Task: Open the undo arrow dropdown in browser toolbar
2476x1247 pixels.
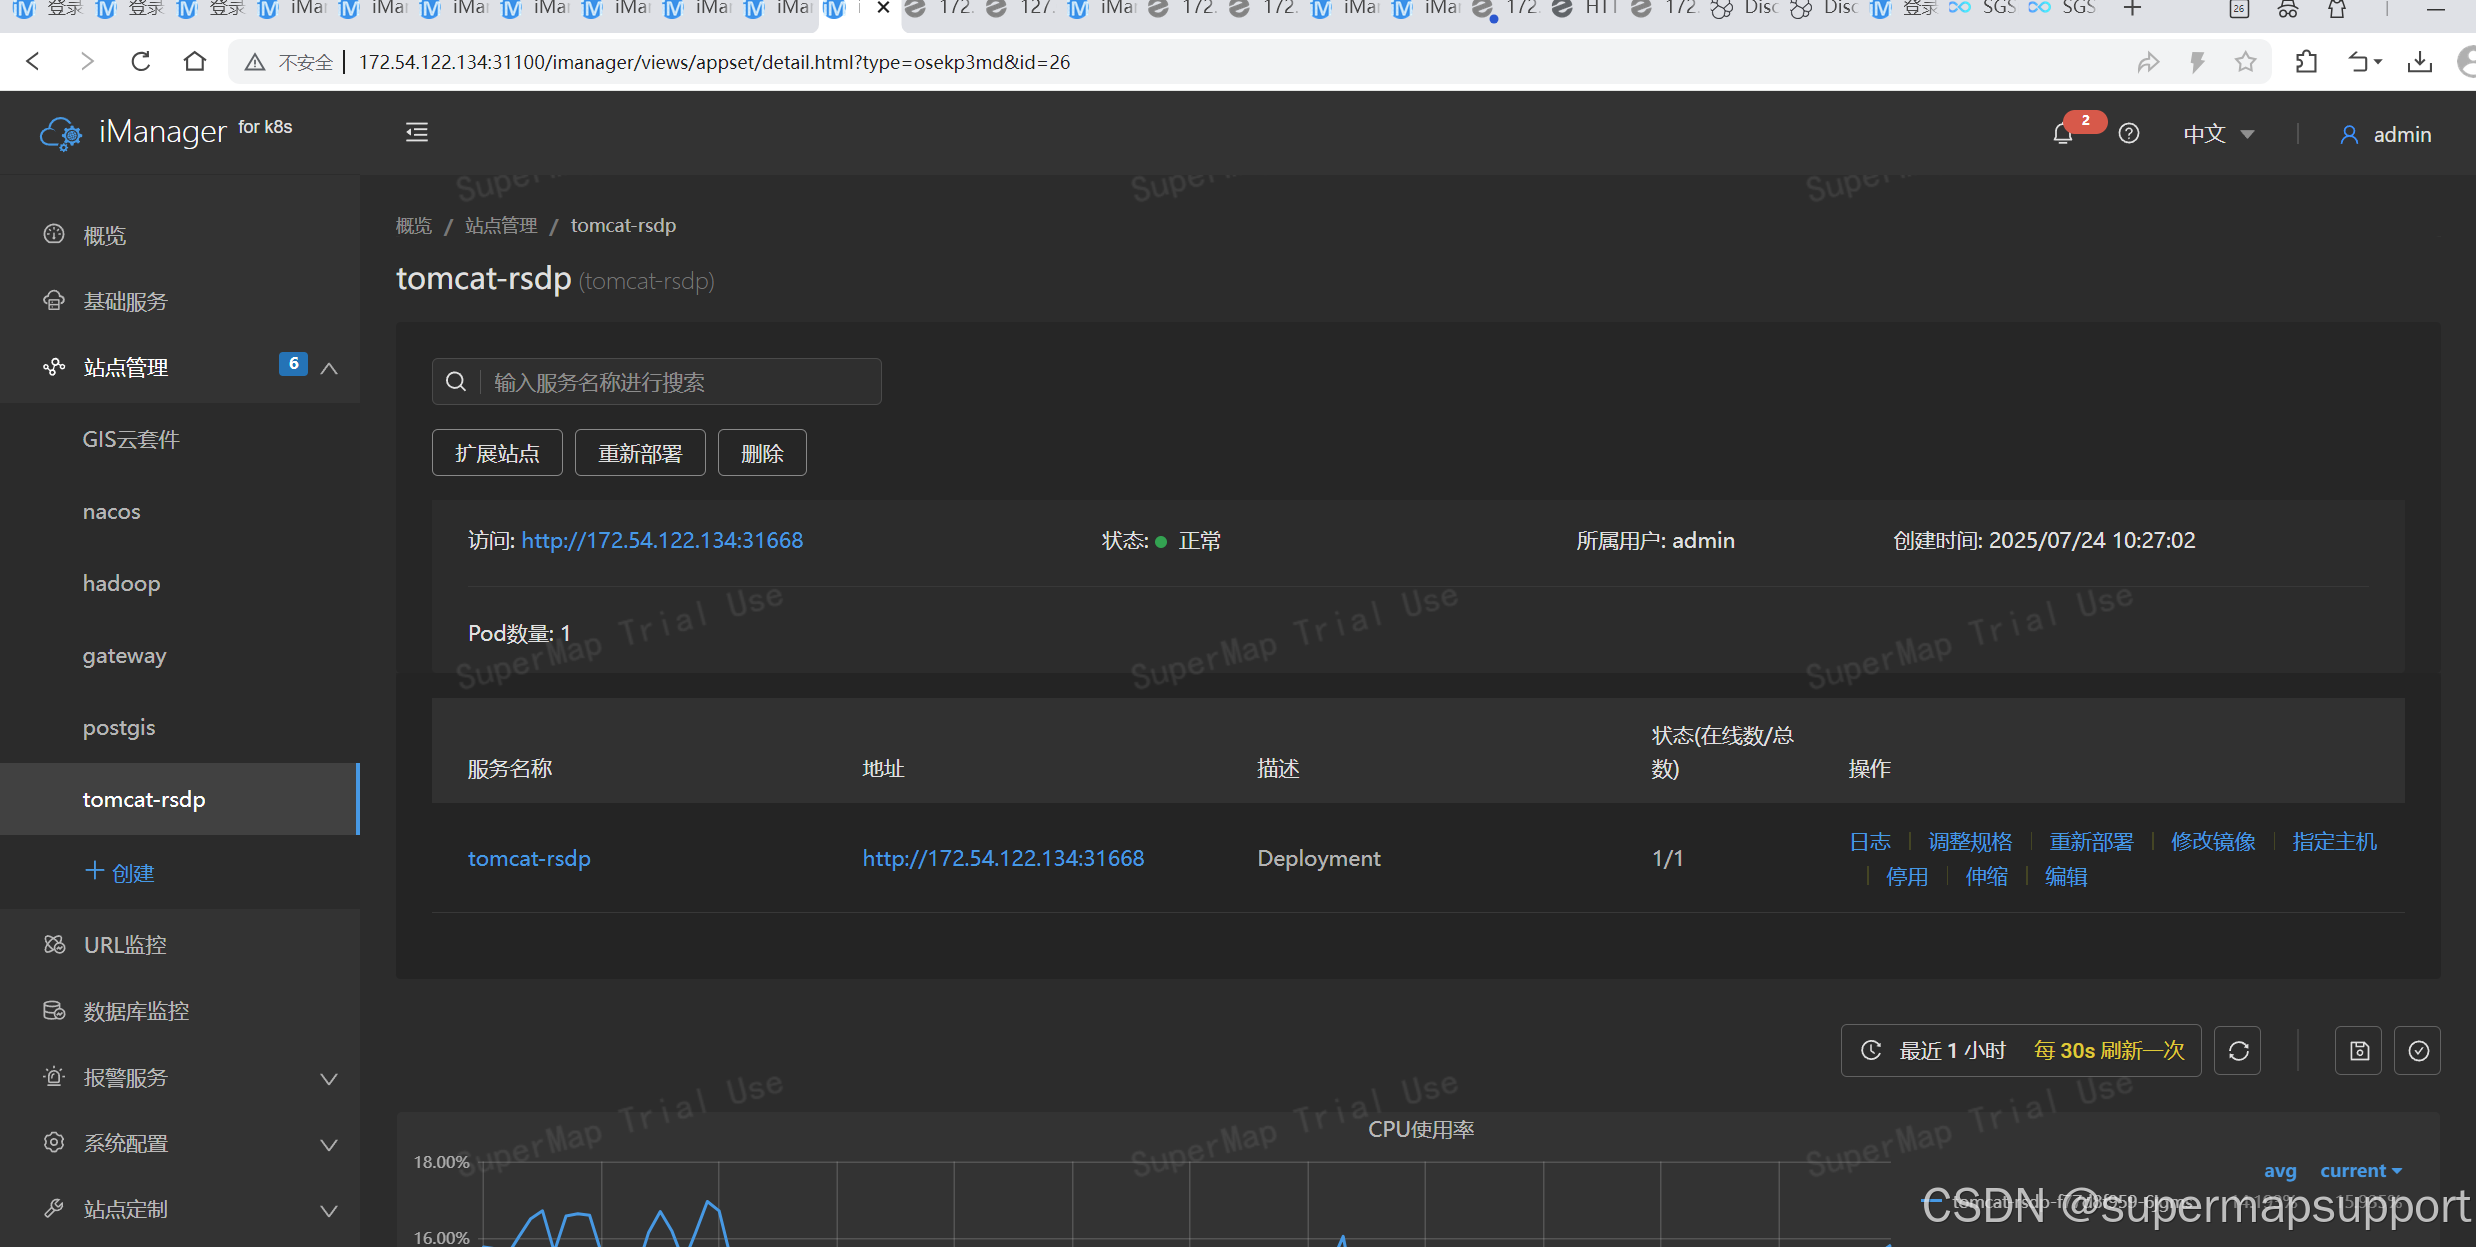Action: click(2365, 62)
